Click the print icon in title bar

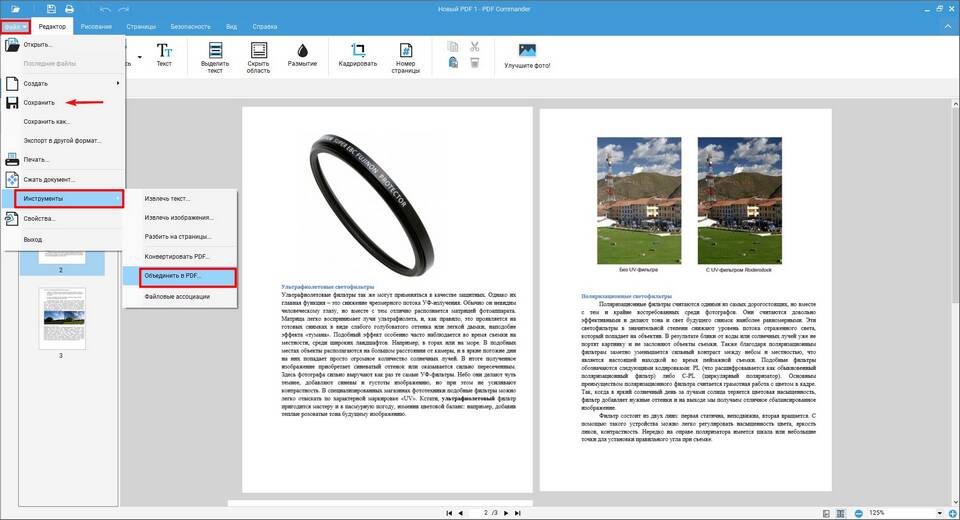69,9
